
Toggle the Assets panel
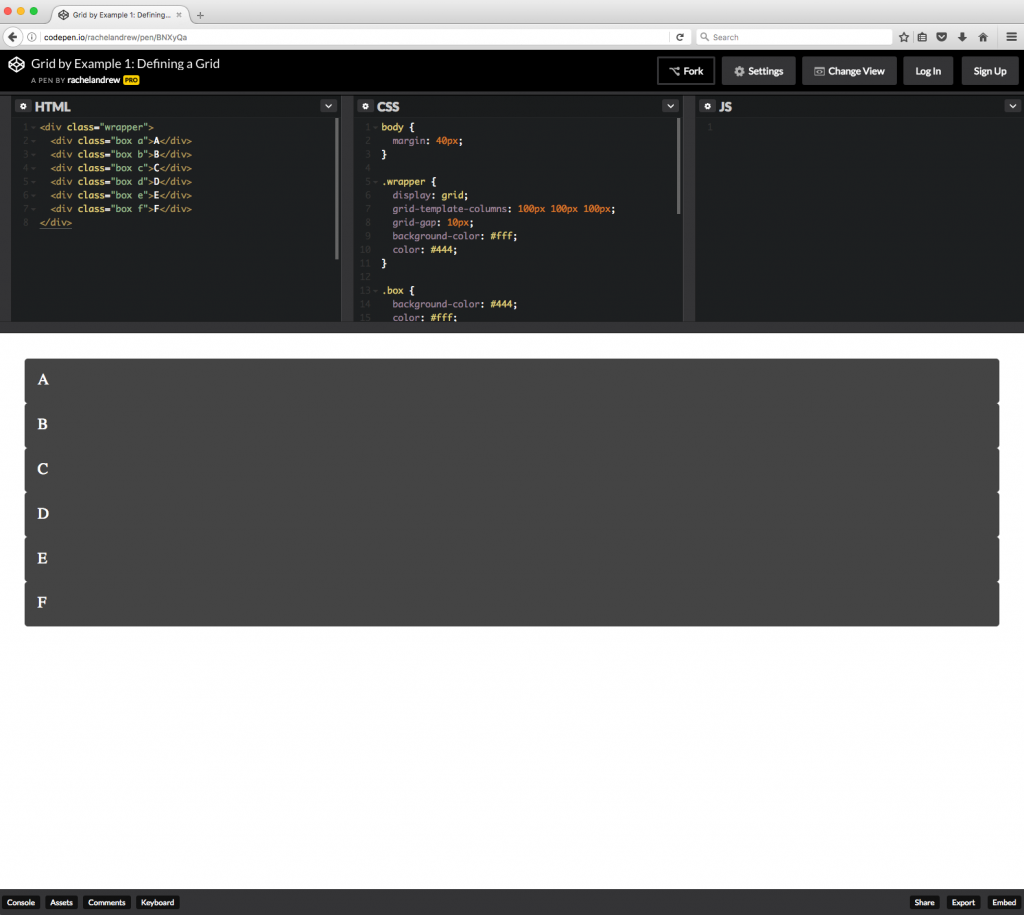[x=61, y=902]
